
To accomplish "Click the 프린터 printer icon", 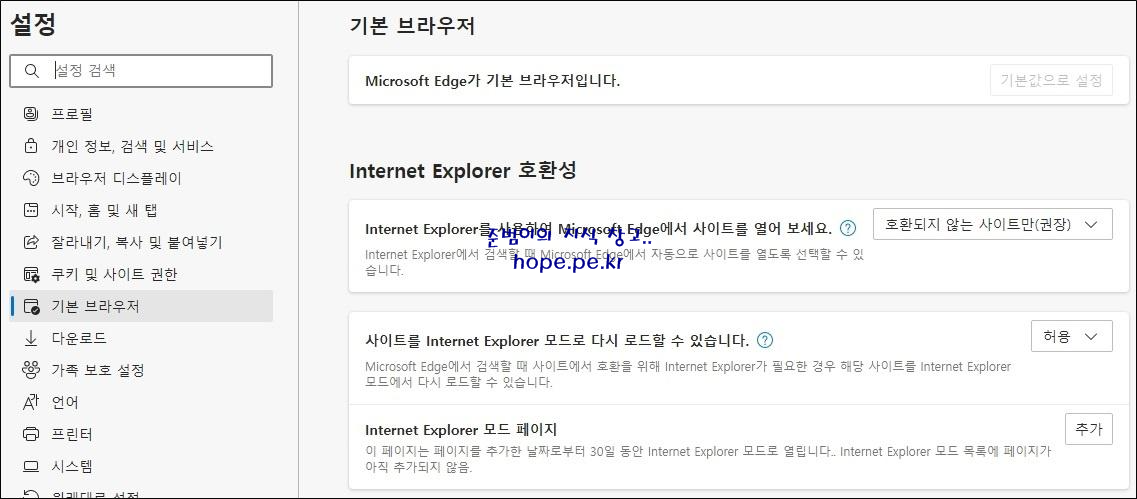I will point(30,434).
